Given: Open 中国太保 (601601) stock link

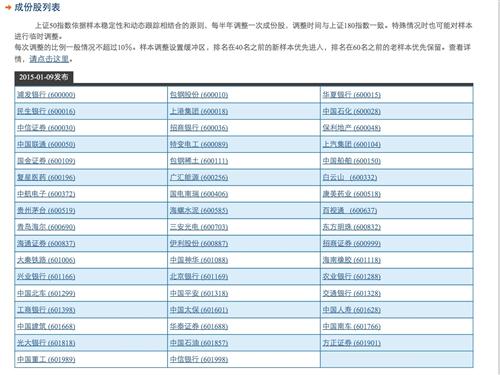Looking at the screenshot, I should [199, 310].
